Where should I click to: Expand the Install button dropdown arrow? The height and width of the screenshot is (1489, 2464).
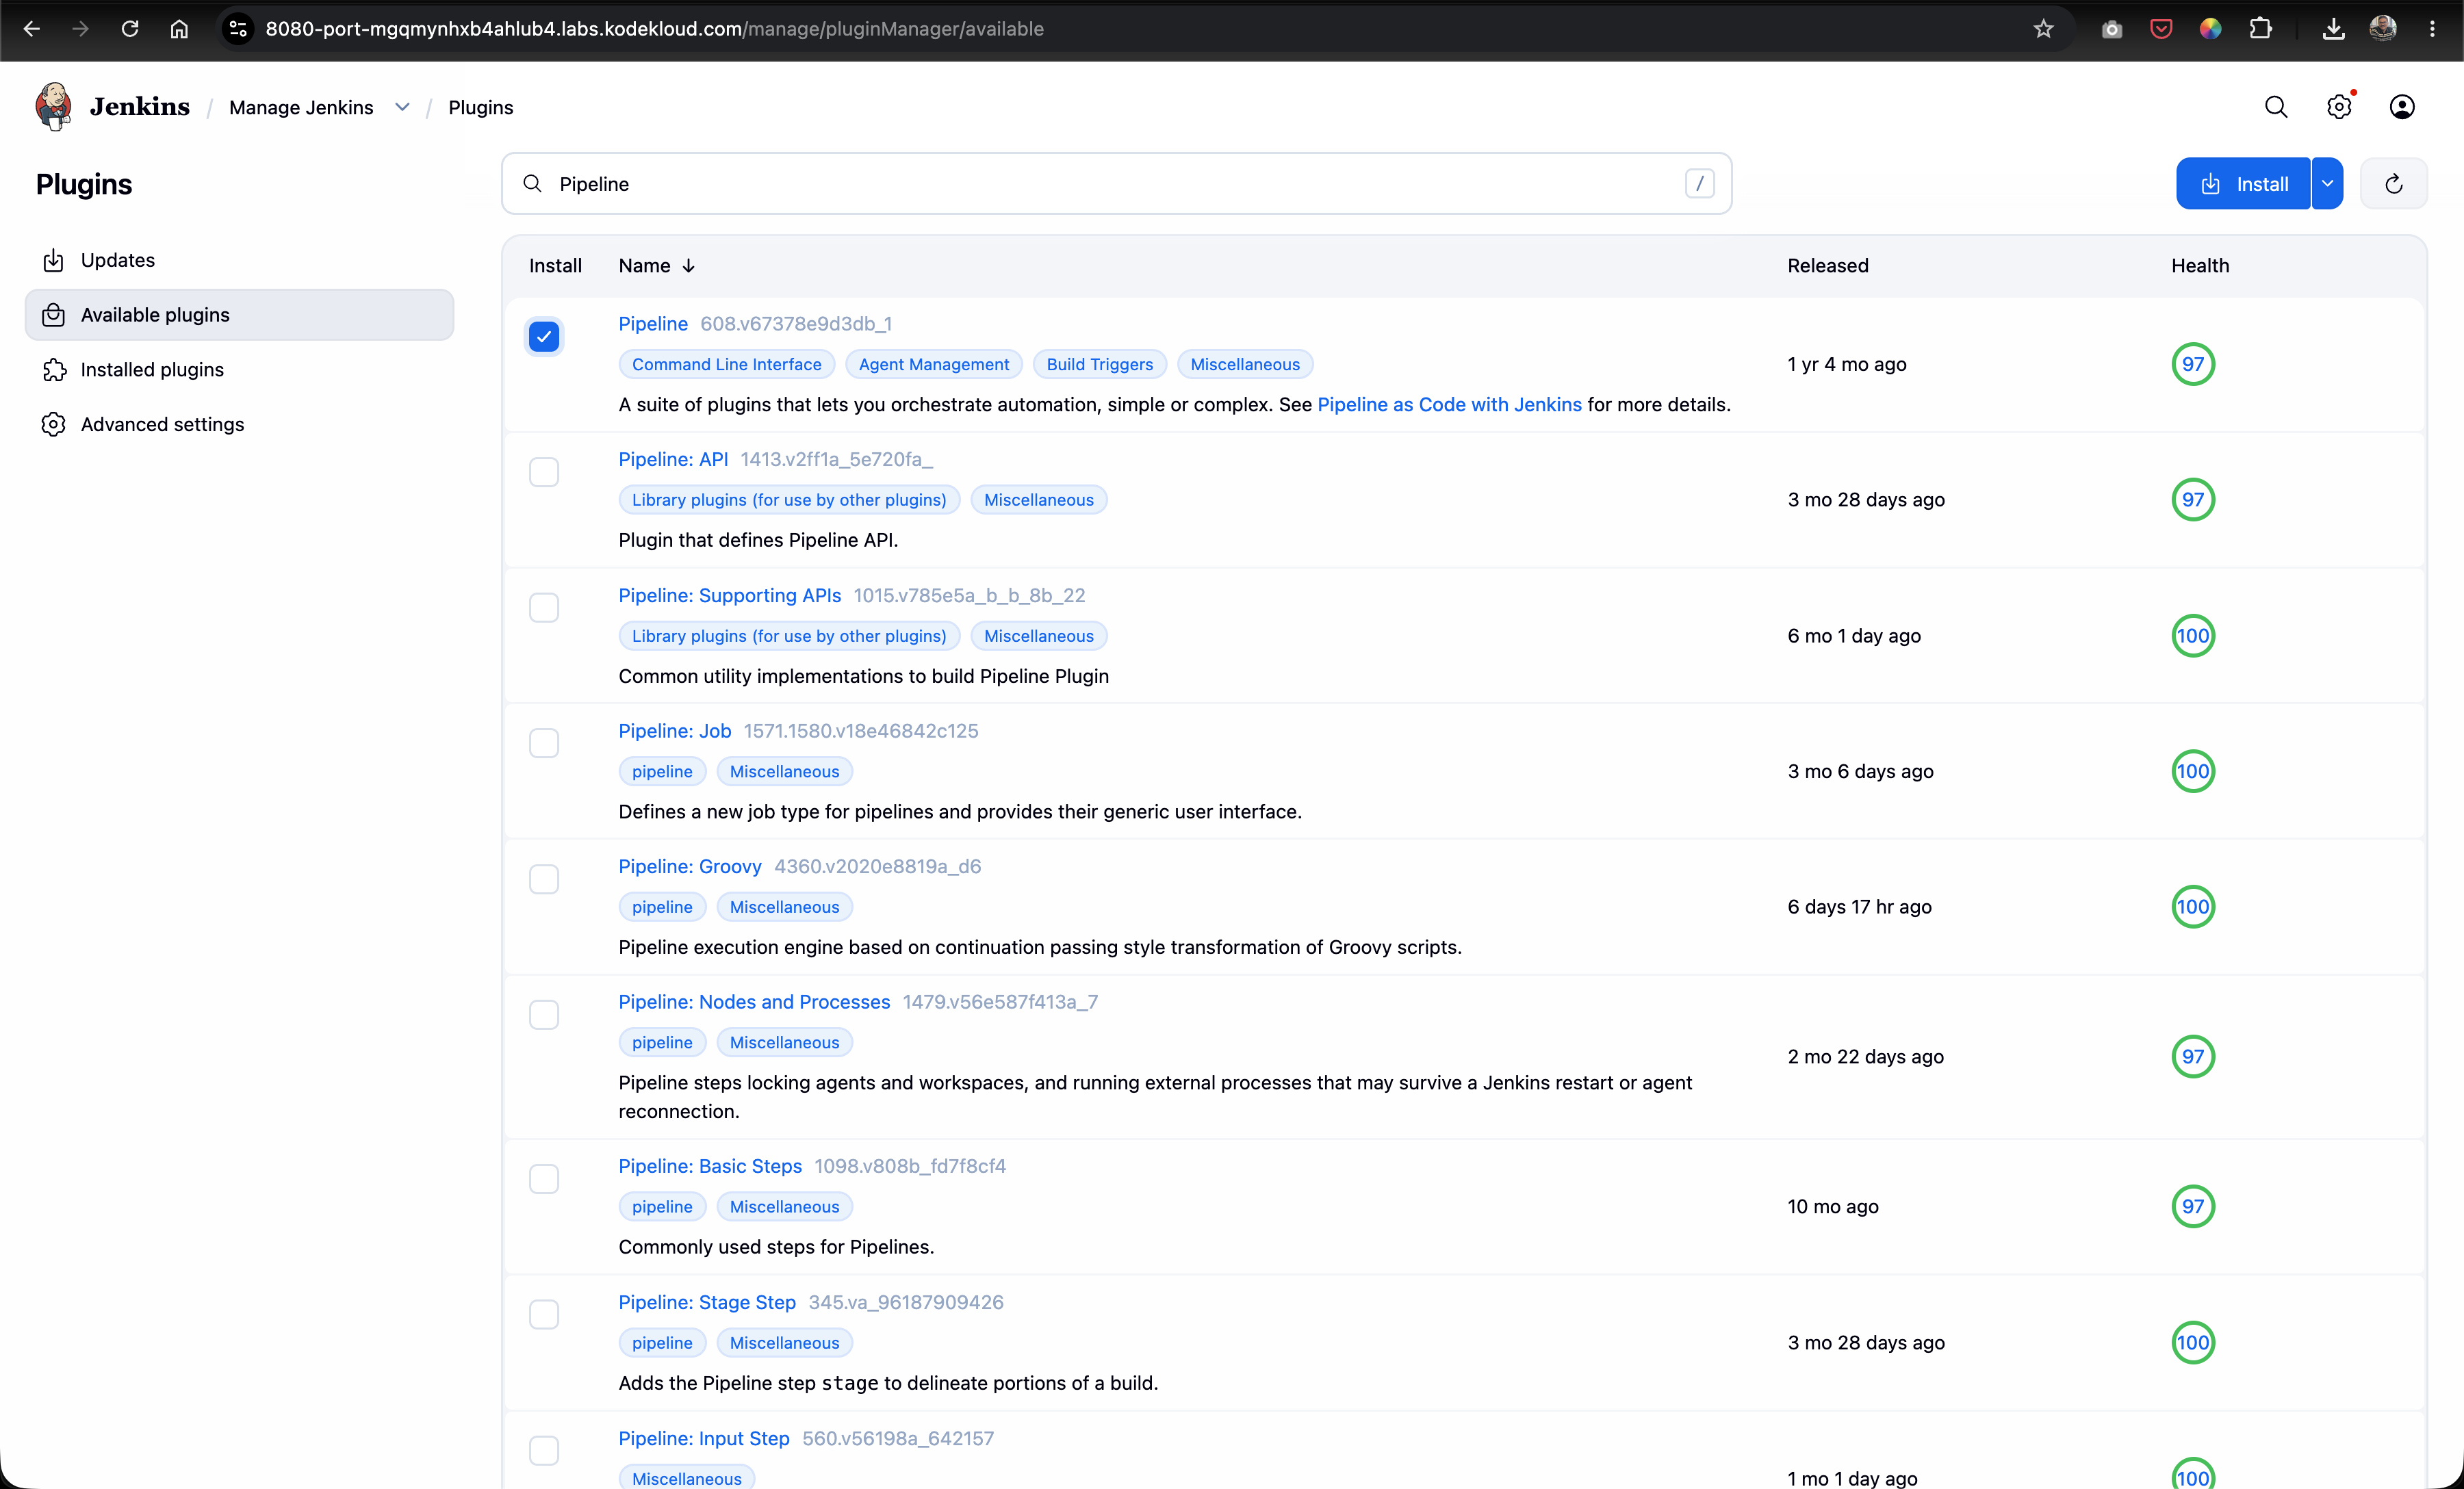pyautogui.click(x=2328, y=184)
